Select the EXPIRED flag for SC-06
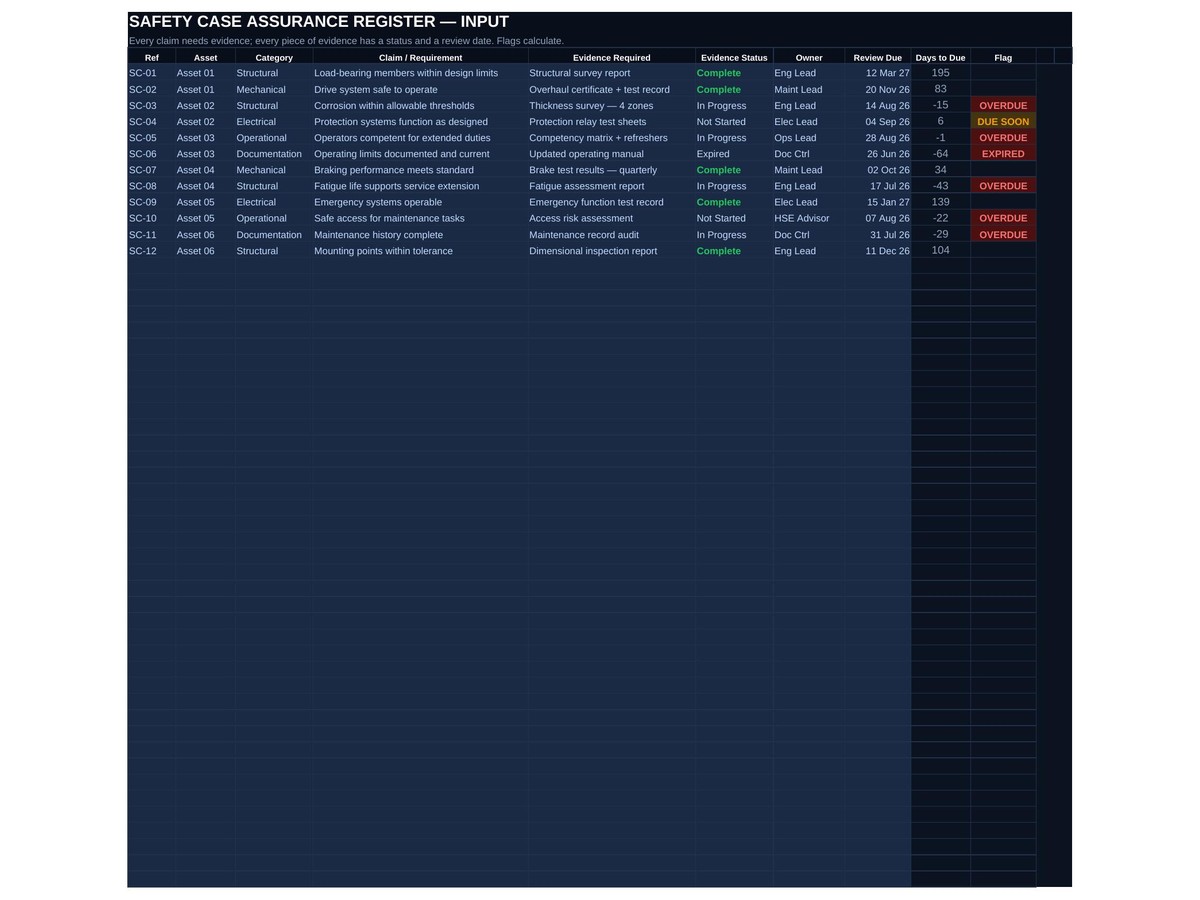The width and height of the screenshot is (1200, 900). pyautogui.click(x=1003, y=154)
